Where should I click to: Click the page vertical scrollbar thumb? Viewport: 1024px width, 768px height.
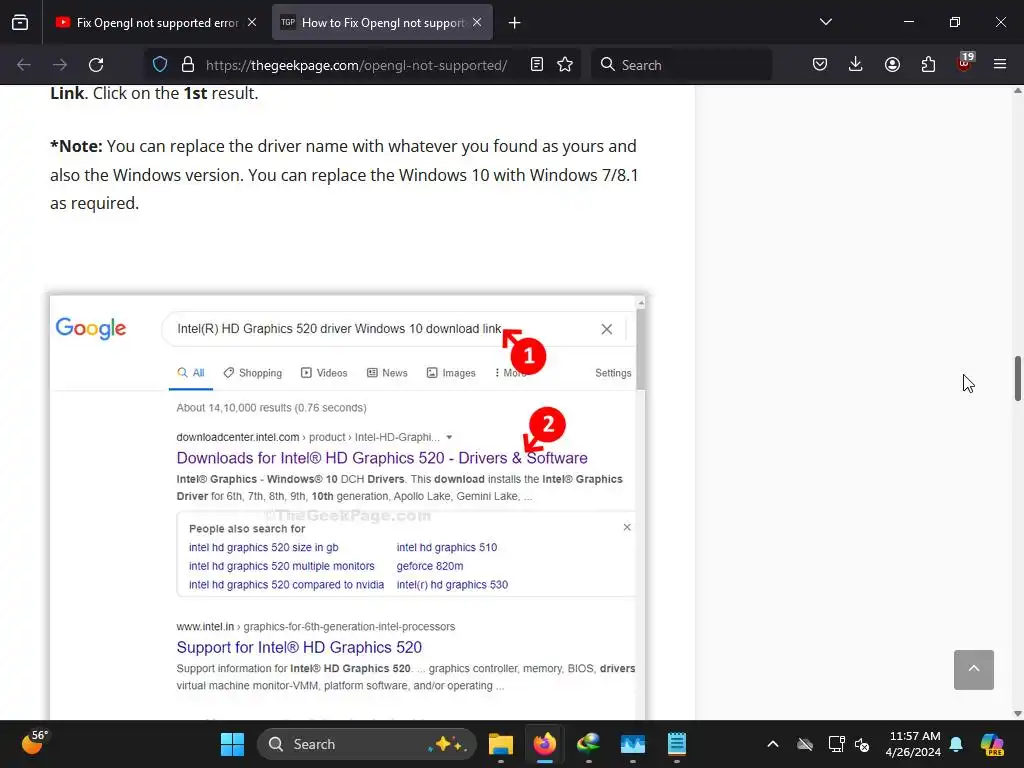coord(1017,379)
